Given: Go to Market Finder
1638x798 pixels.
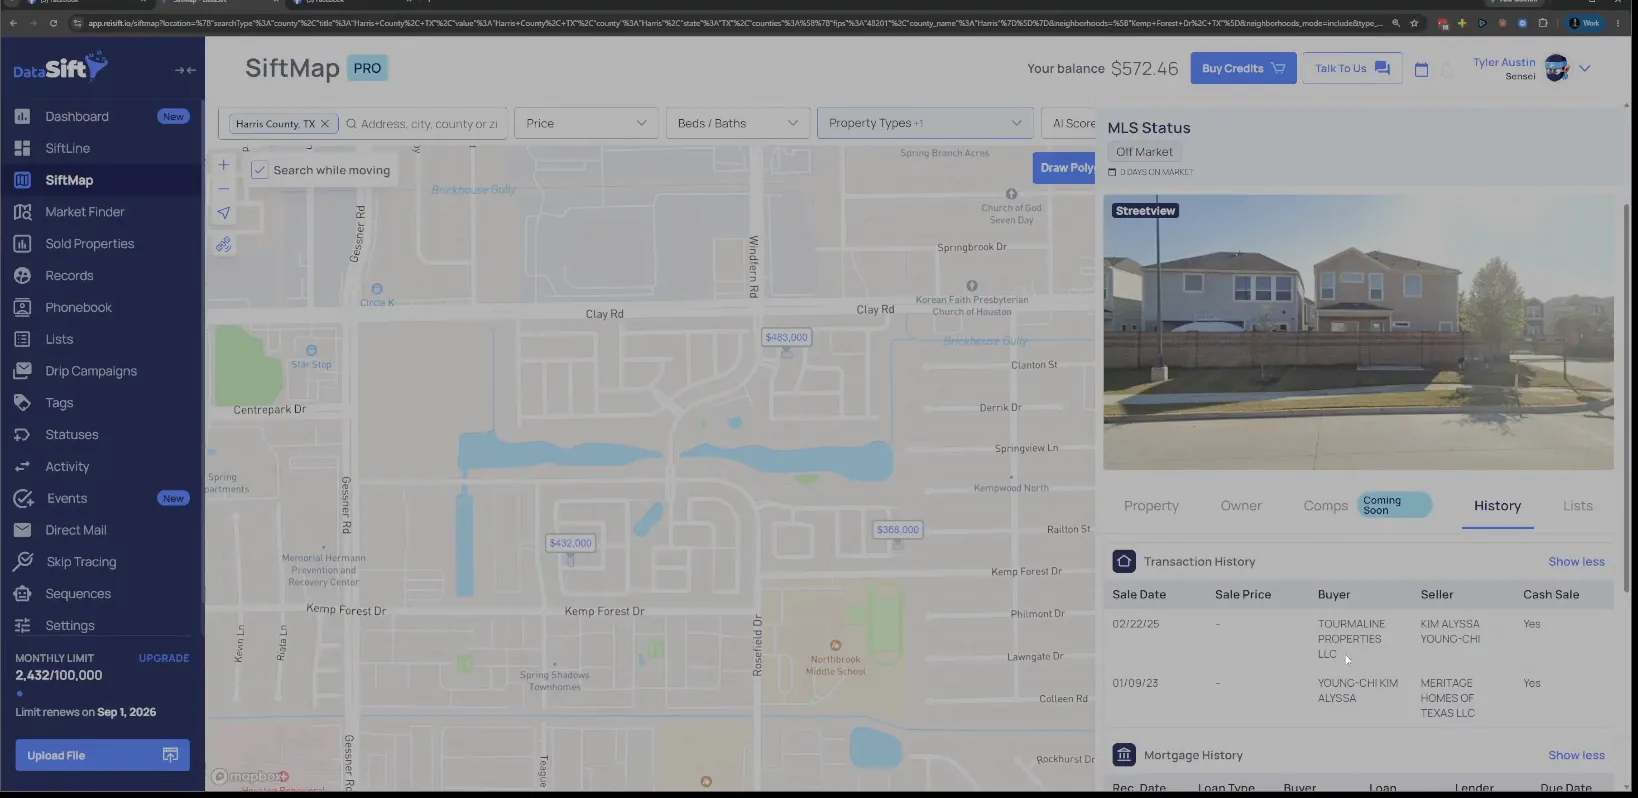Looking at the screenshot, I should pos(84,212).
